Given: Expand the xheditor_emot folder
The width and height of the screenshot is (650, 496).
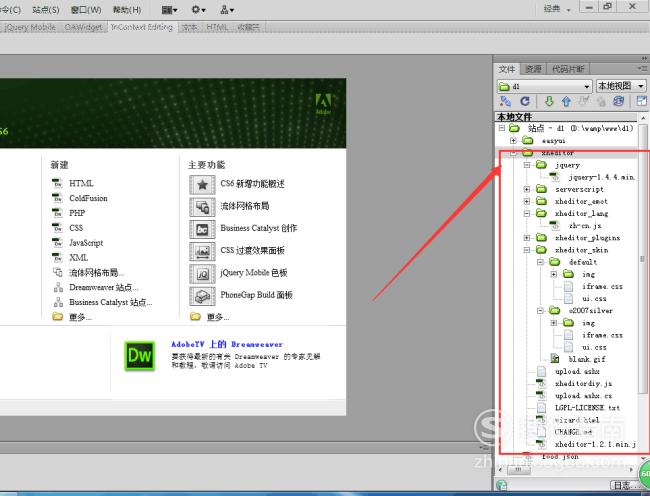Looking at the screenshot, I should tap(526, 201).
